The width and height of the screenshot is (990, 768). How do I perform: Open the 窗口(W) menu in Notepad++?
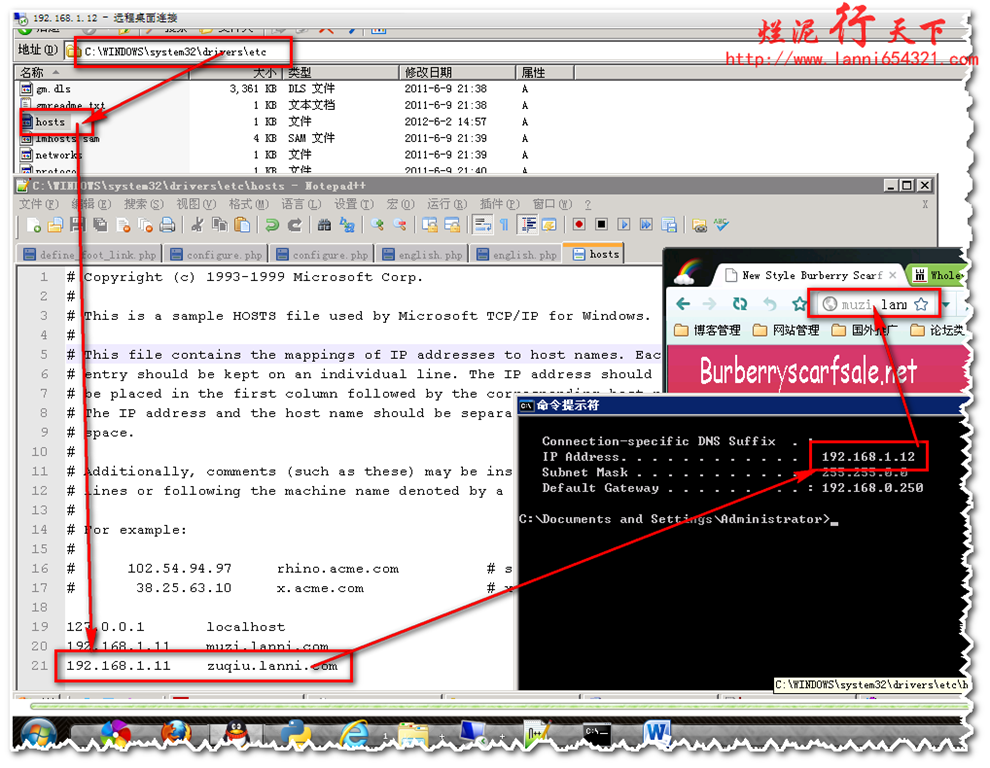[x=552, y=204]
